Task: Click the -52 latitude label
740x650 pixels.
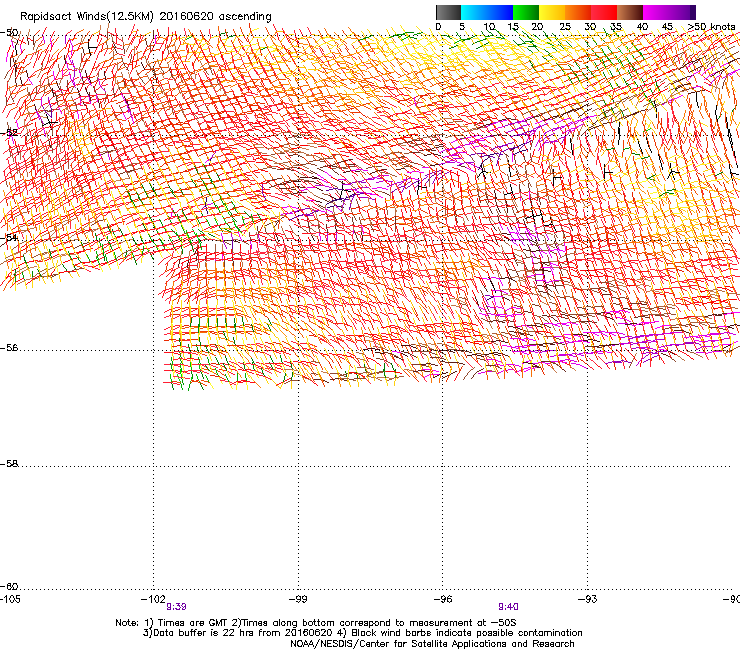Action: point(9,133)
